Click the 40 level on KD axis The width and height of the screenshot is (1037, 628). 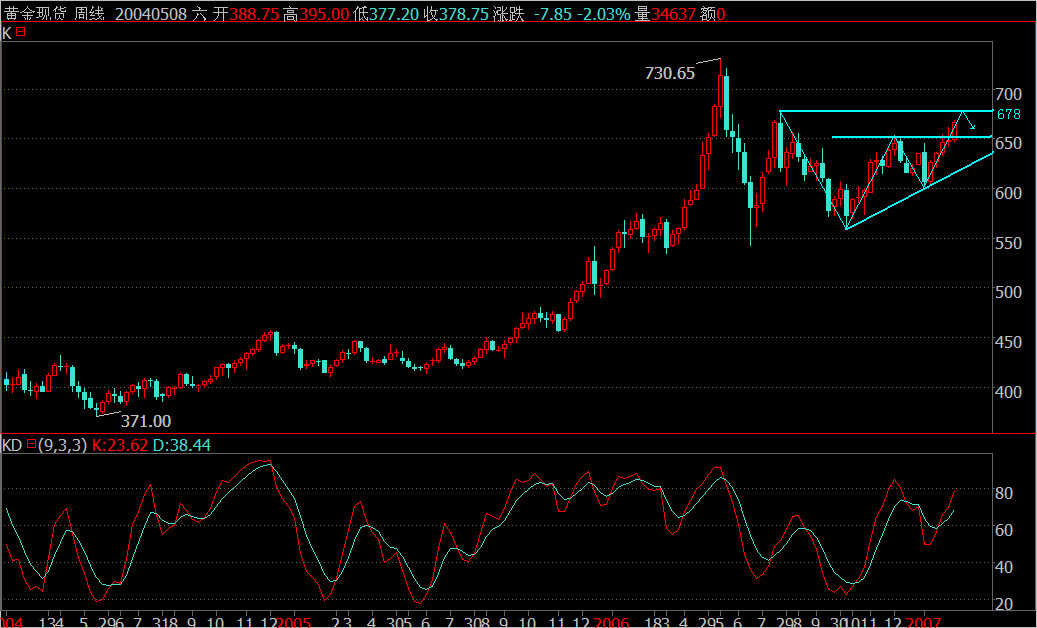pos(1004,567)
